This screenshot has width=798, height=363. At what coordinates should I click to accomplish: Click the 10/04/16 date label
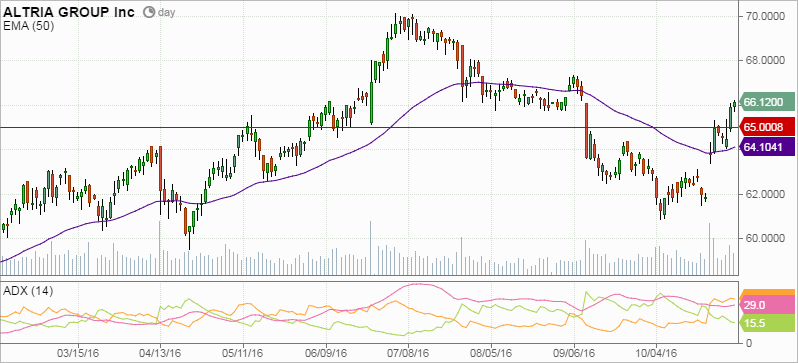point(657,352)
